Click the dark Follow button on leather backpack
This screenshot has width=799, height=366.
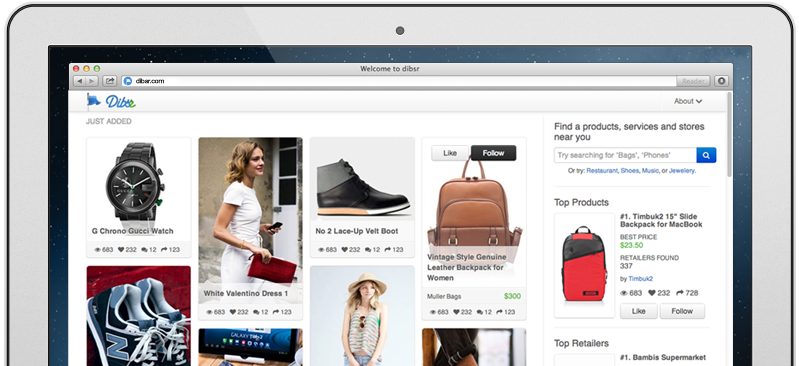click(493, 153)
